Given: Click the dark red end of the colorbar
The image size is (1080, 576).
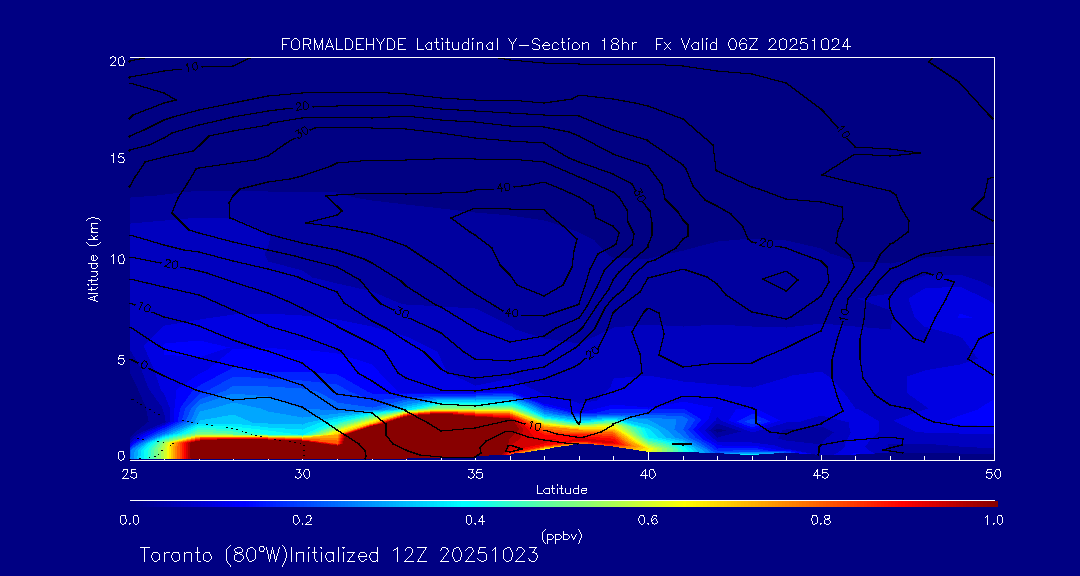Looking at the screenshot, I should tap(980, 502).
